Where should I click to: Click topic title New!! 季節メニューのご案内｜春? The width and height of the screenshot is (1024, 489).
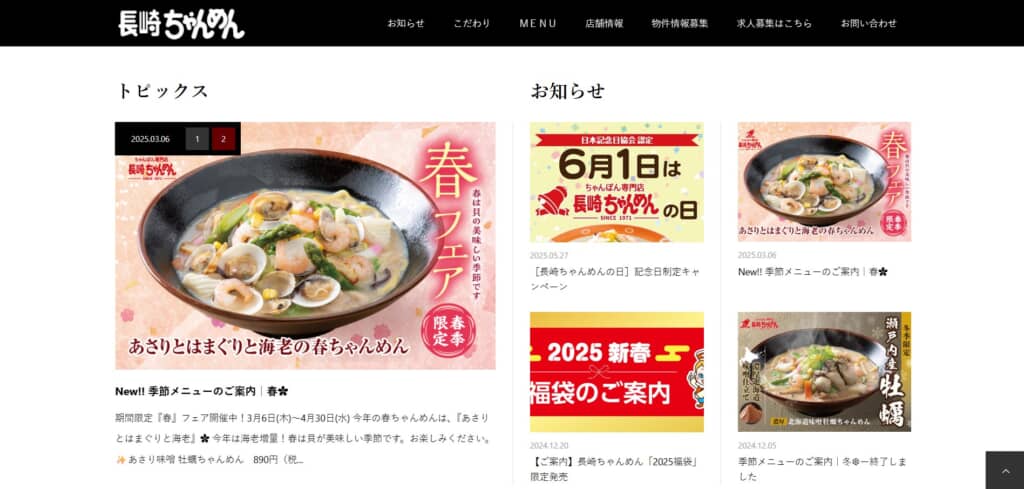[201, 391]
